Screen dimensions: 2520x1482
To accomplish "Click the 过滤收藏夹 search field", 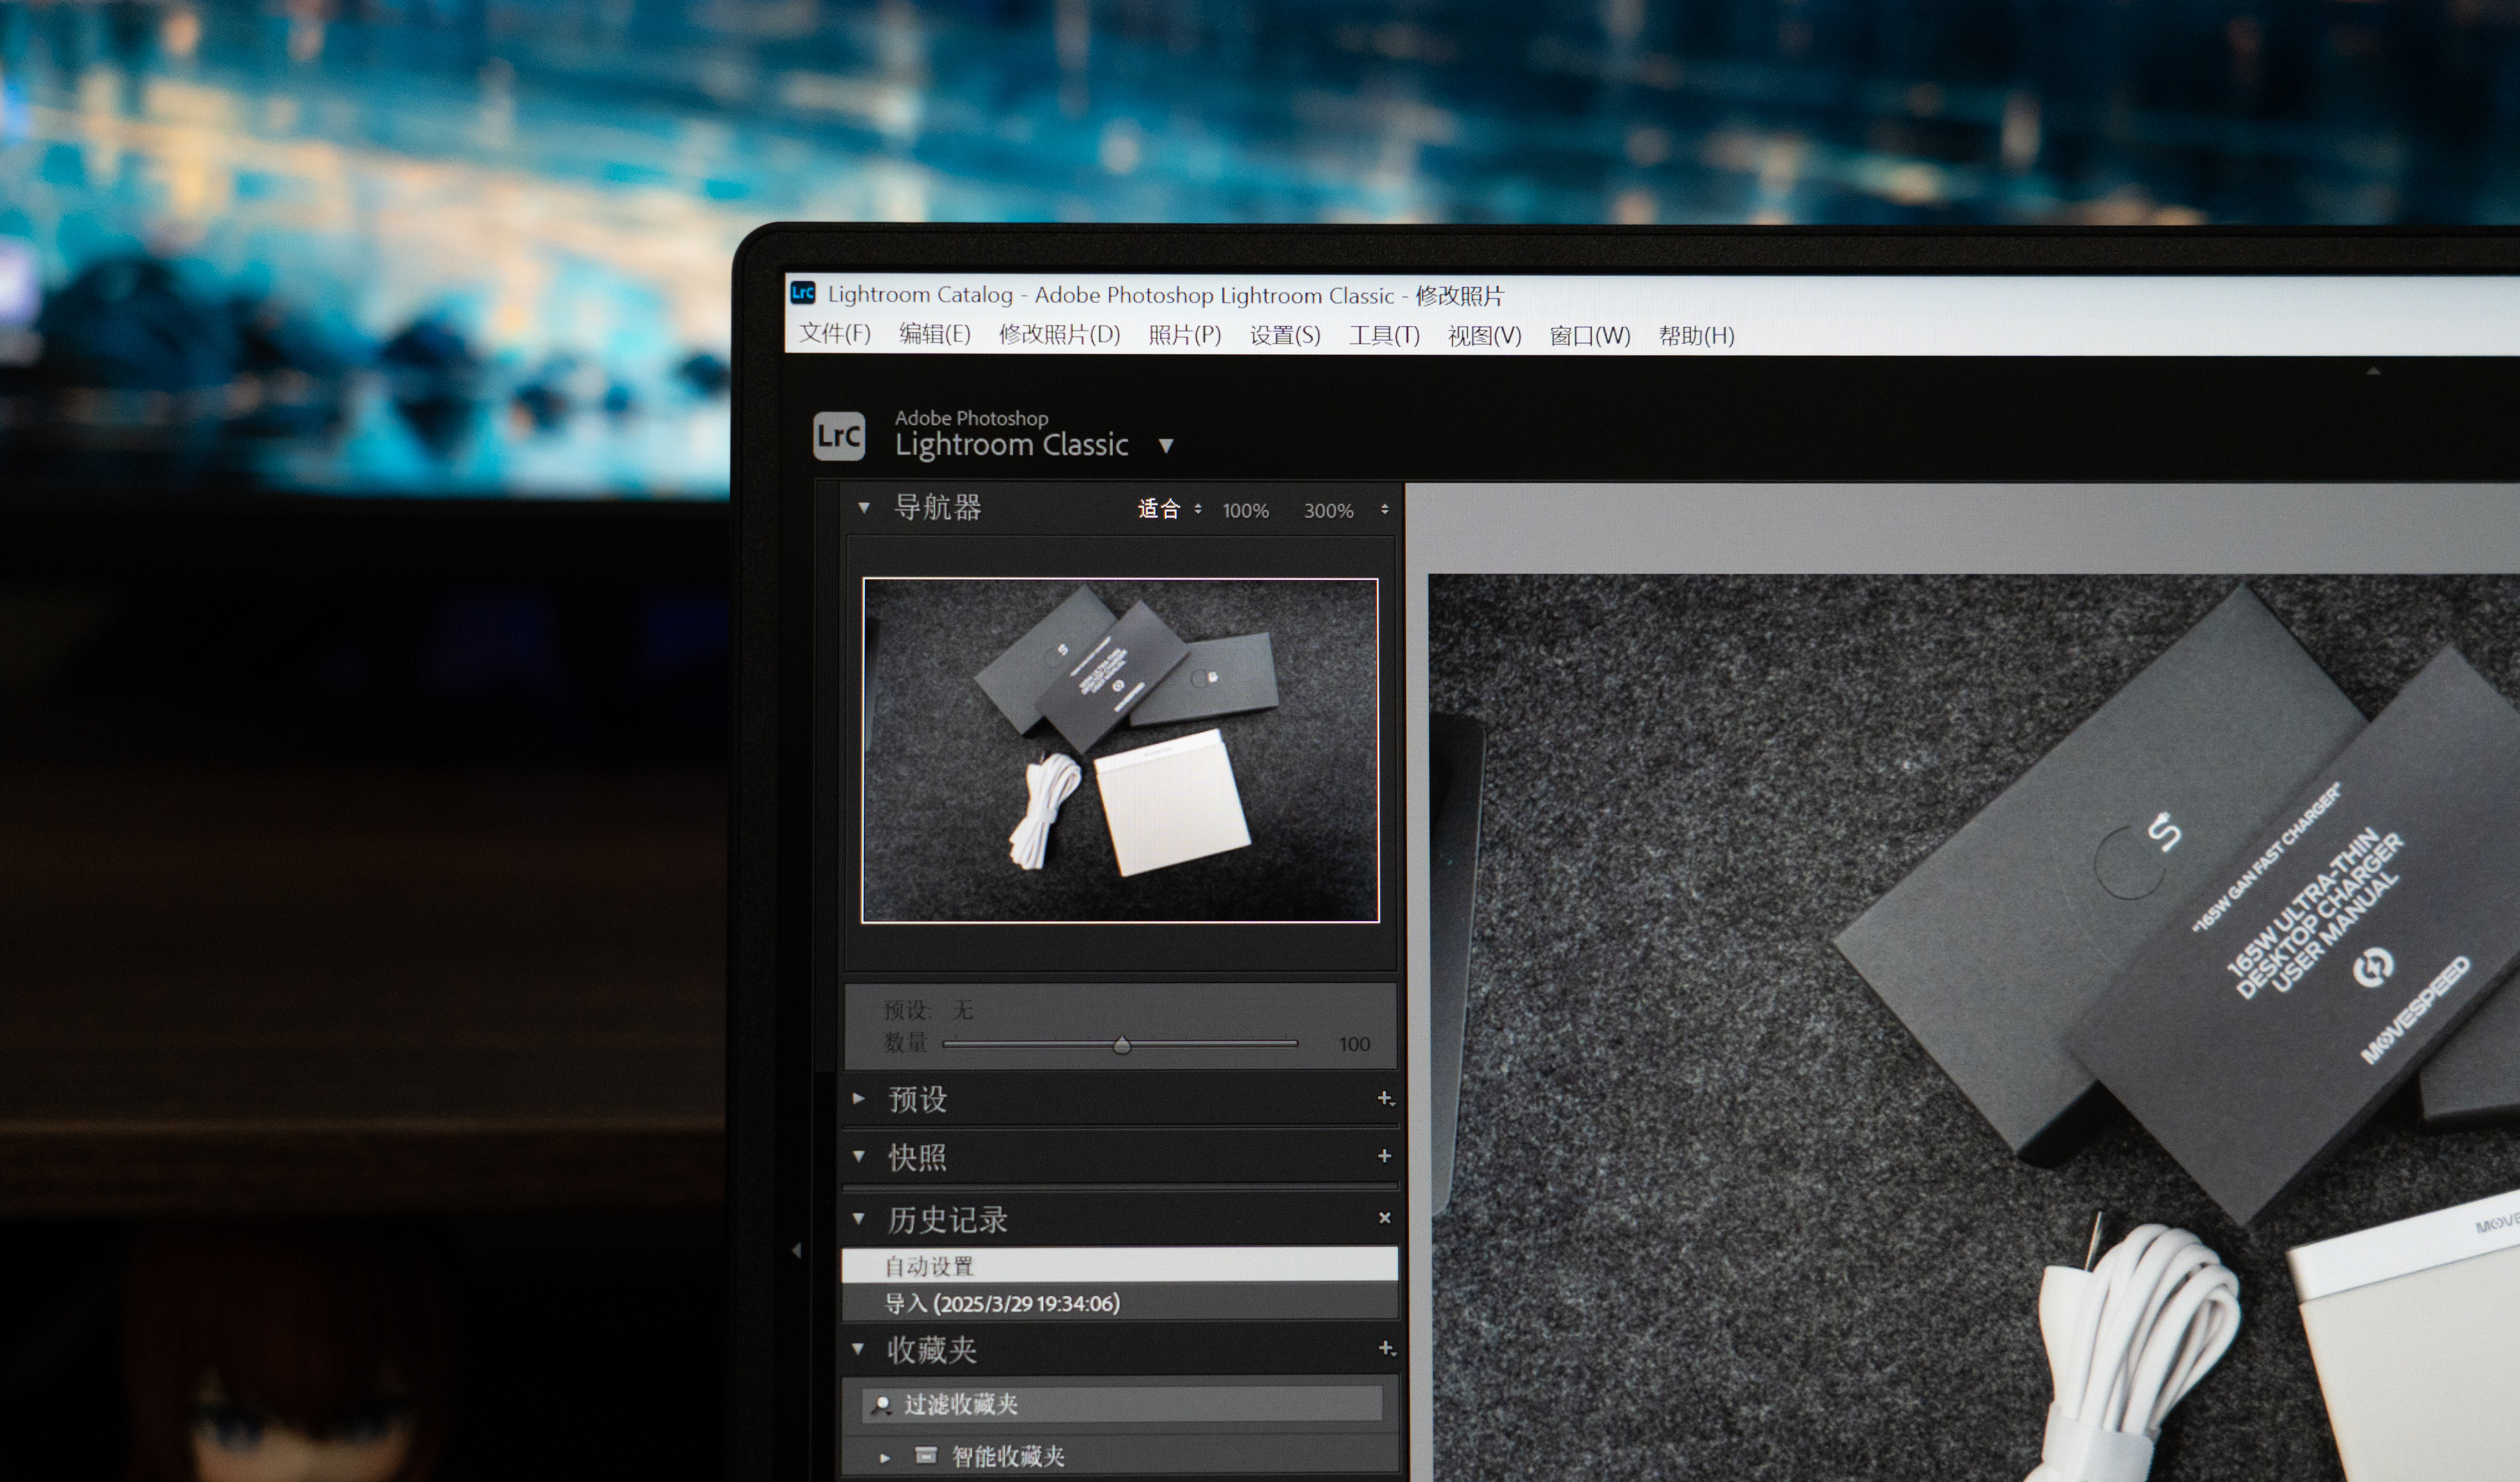I will 1122,1404.
